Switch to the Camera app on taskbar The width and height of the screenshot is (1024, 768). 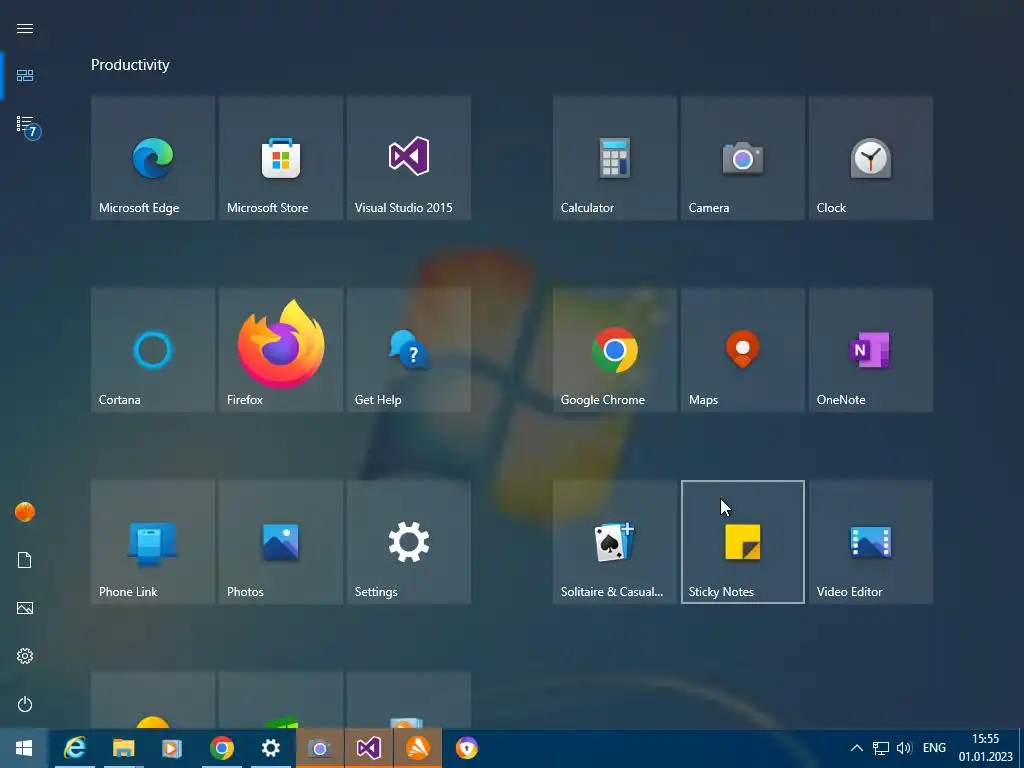[x=319, y=748]
